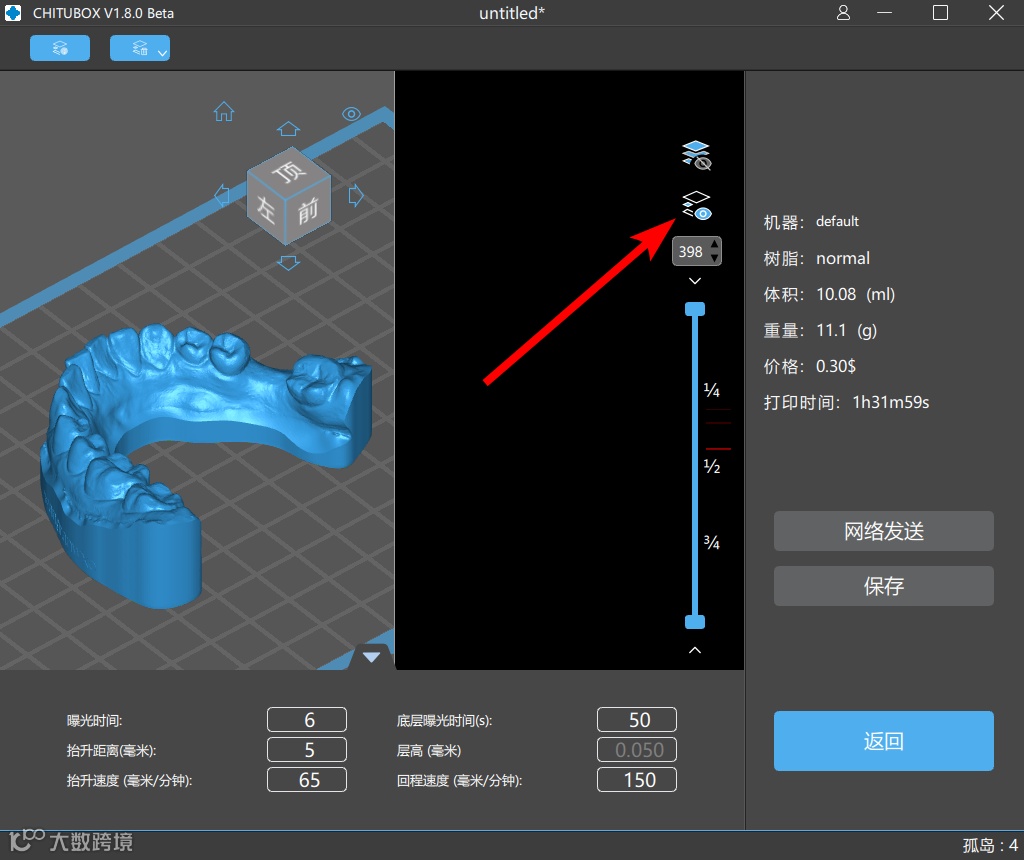Click the 打印时间 1h31m59s text
The height and width of the screenshot is (860, 1024).
(846, 402)
